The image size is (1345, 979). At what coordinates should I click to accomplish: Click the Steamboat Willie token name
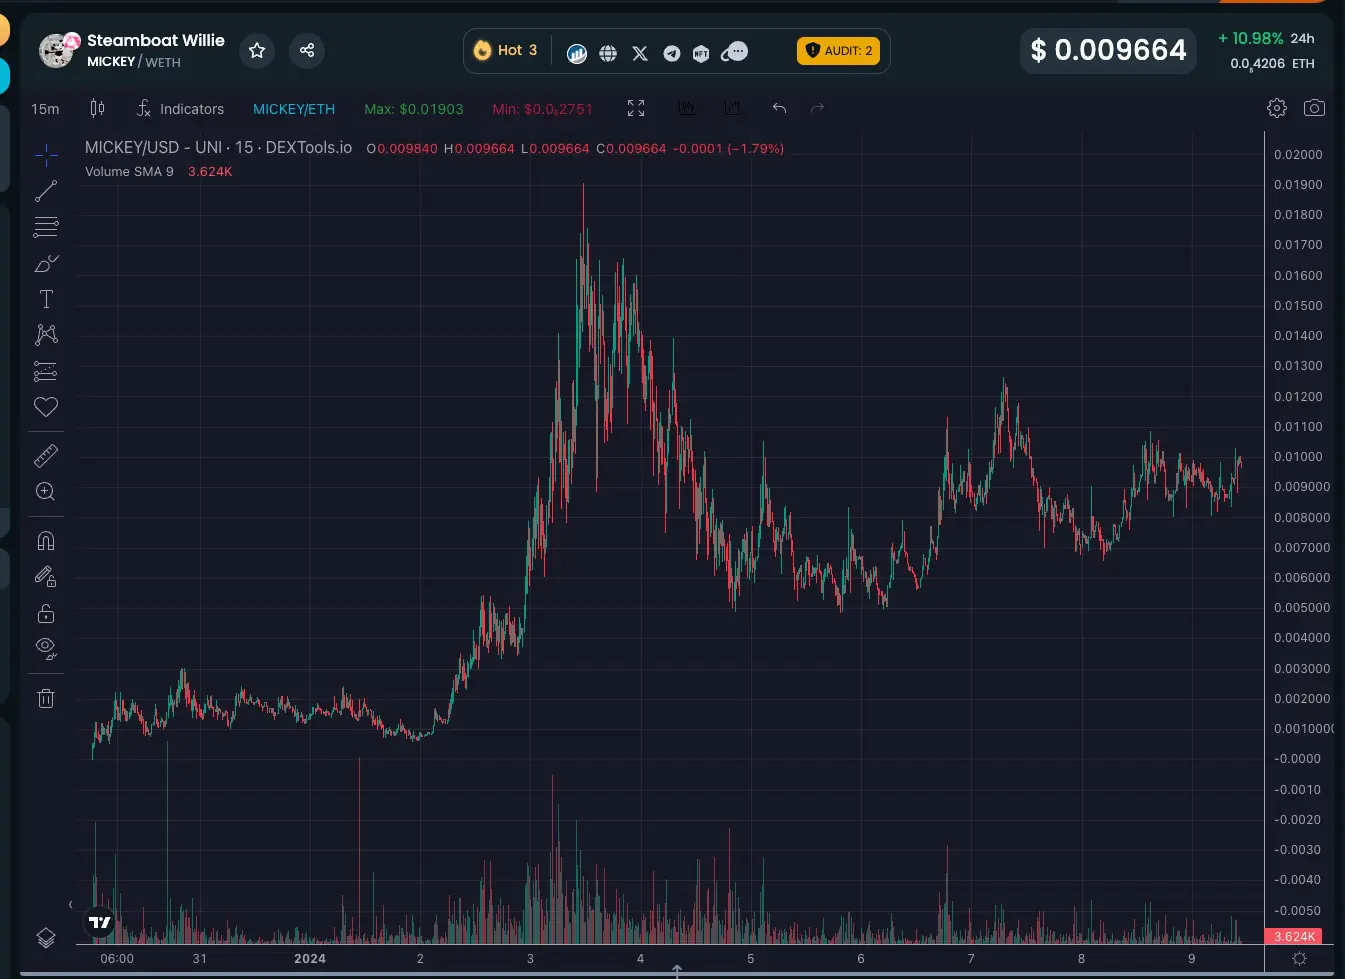coord(156,40)
